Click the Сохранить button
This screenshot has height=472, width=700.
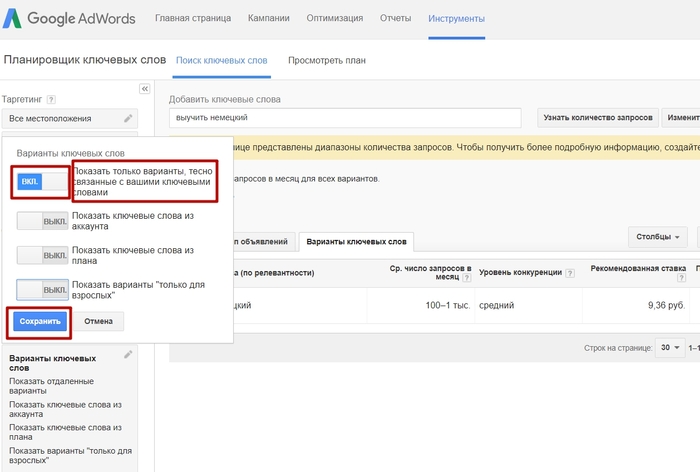point(41,321)
